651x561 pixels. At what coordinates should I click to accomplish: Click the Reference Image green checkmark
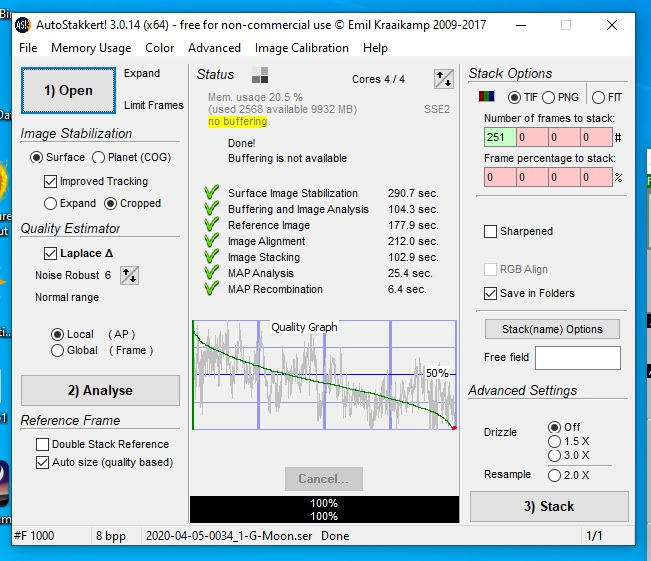[x=211, y=225]
